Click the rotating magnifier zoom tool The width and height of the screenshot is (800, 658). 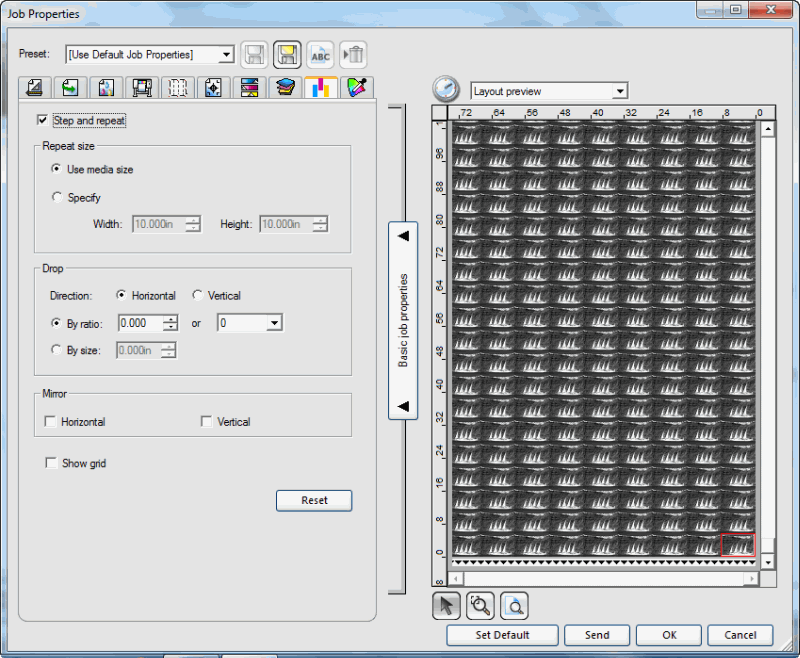pos(481,604)
